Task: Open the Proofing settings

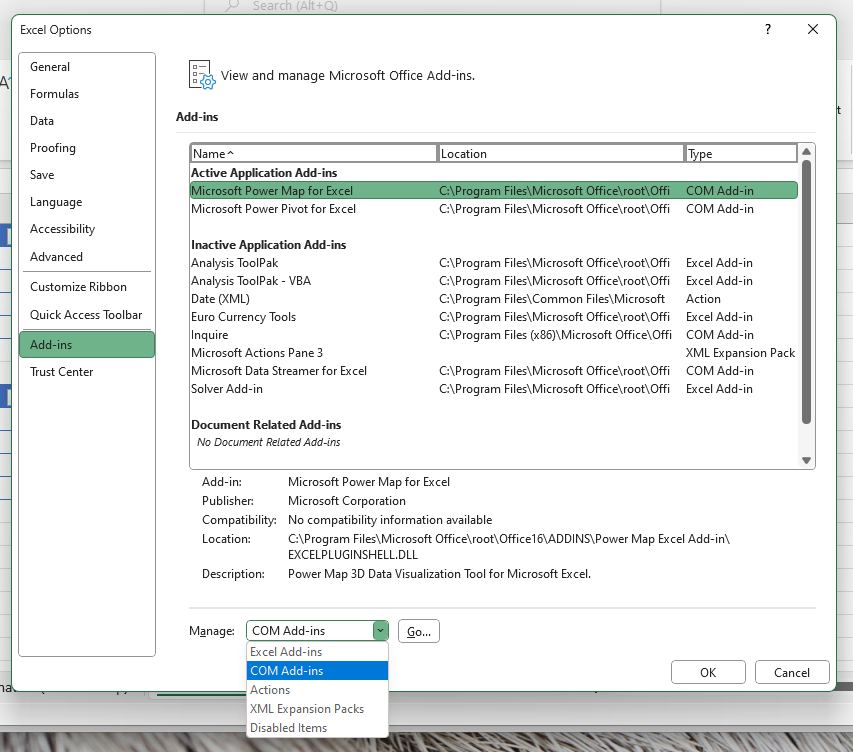Action: tap(86, 148)
